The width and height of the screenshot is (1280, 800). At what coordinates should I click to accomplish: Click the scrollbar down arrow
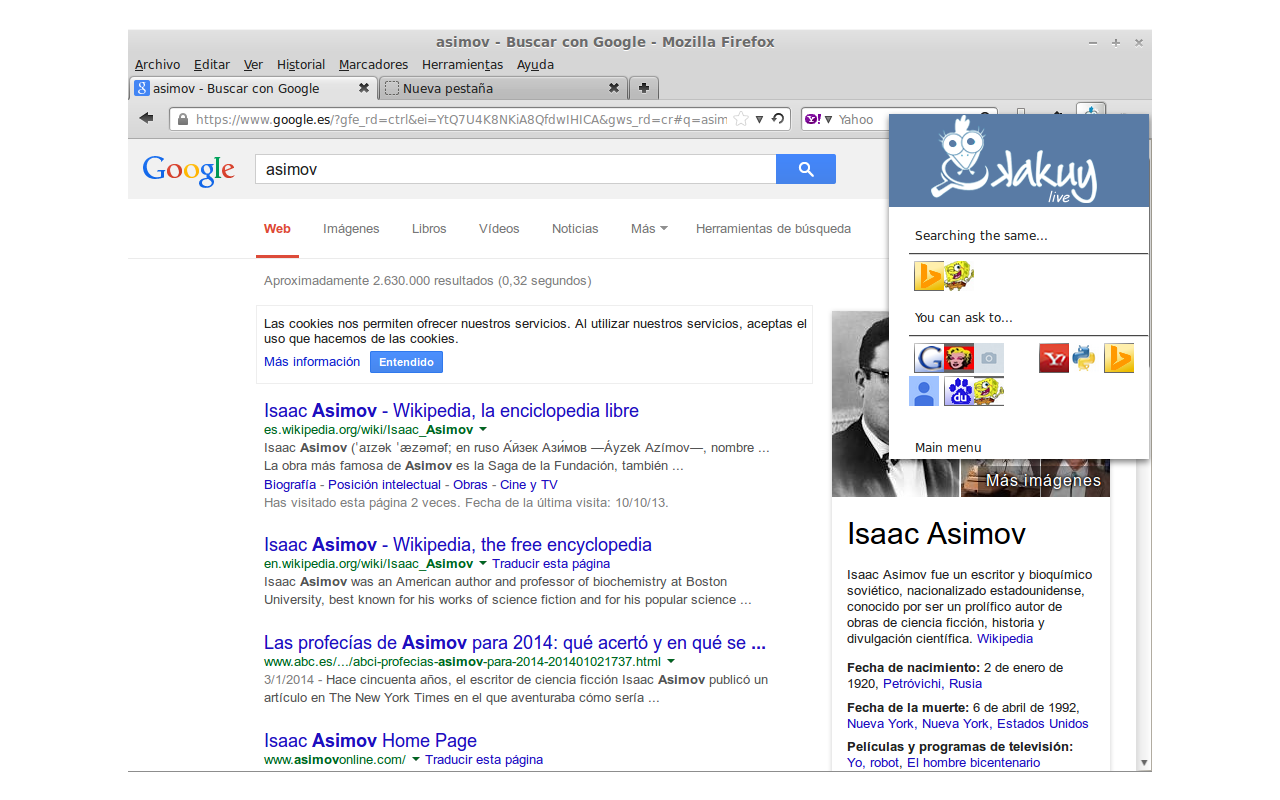[1144, 763]
